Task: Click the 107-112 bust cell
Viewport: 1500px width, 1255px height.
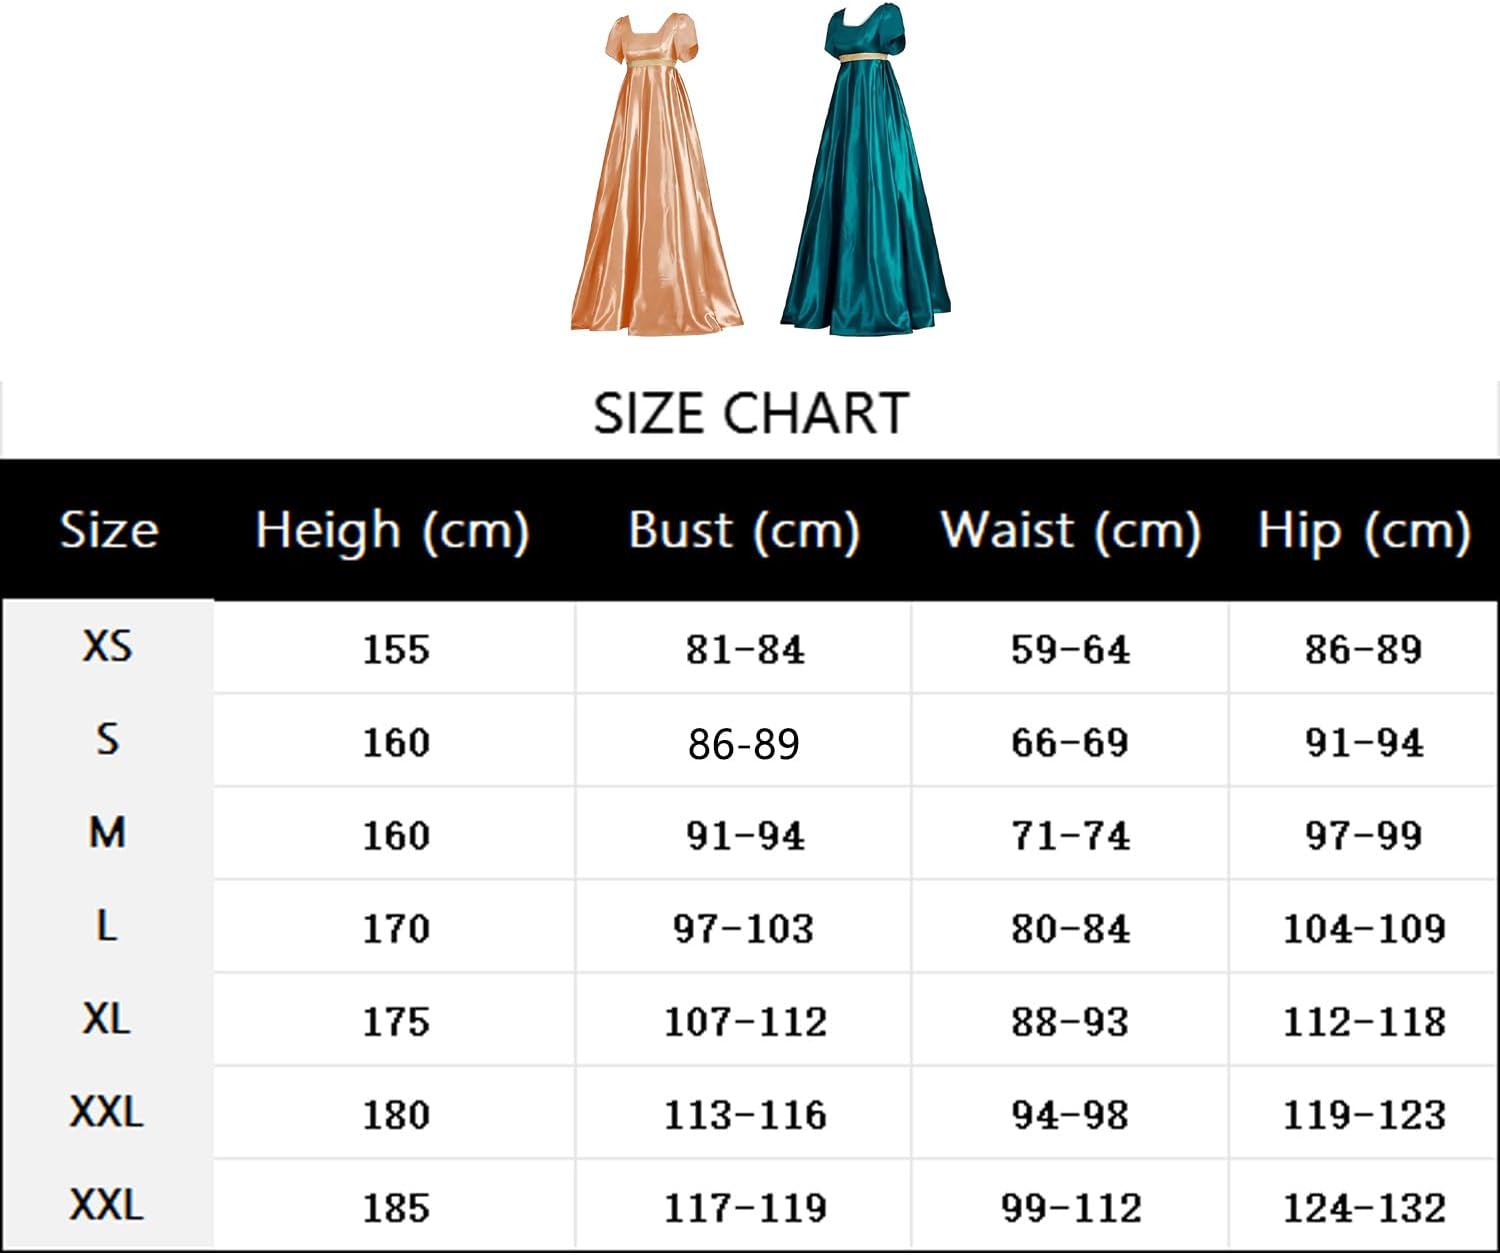Action: pyautogui.click(x=745, y=1021)
